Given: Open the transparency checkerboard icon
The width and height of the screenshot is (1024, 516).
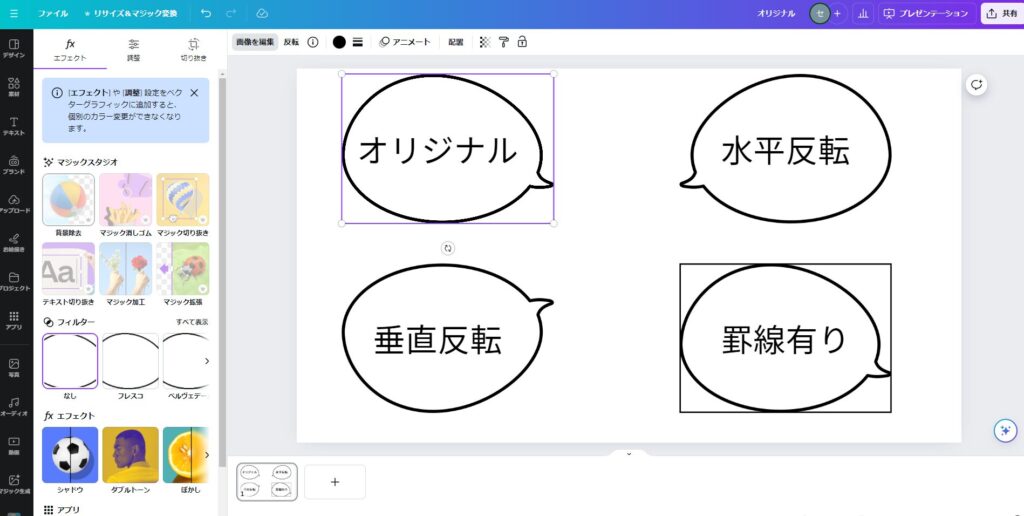Looking at the screenshot, I should click(x=485, y=42).
